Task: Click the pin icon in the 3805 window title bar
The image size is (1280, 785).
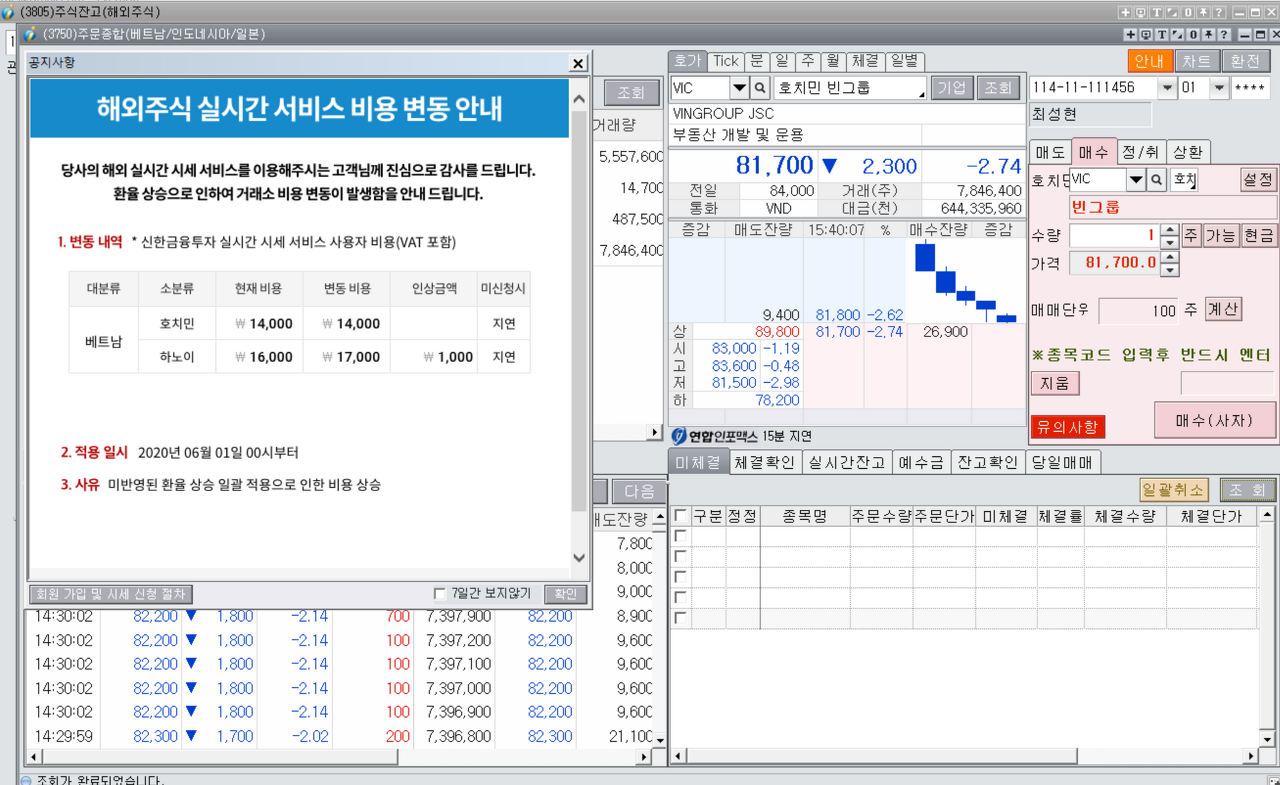Action: 1204,12
